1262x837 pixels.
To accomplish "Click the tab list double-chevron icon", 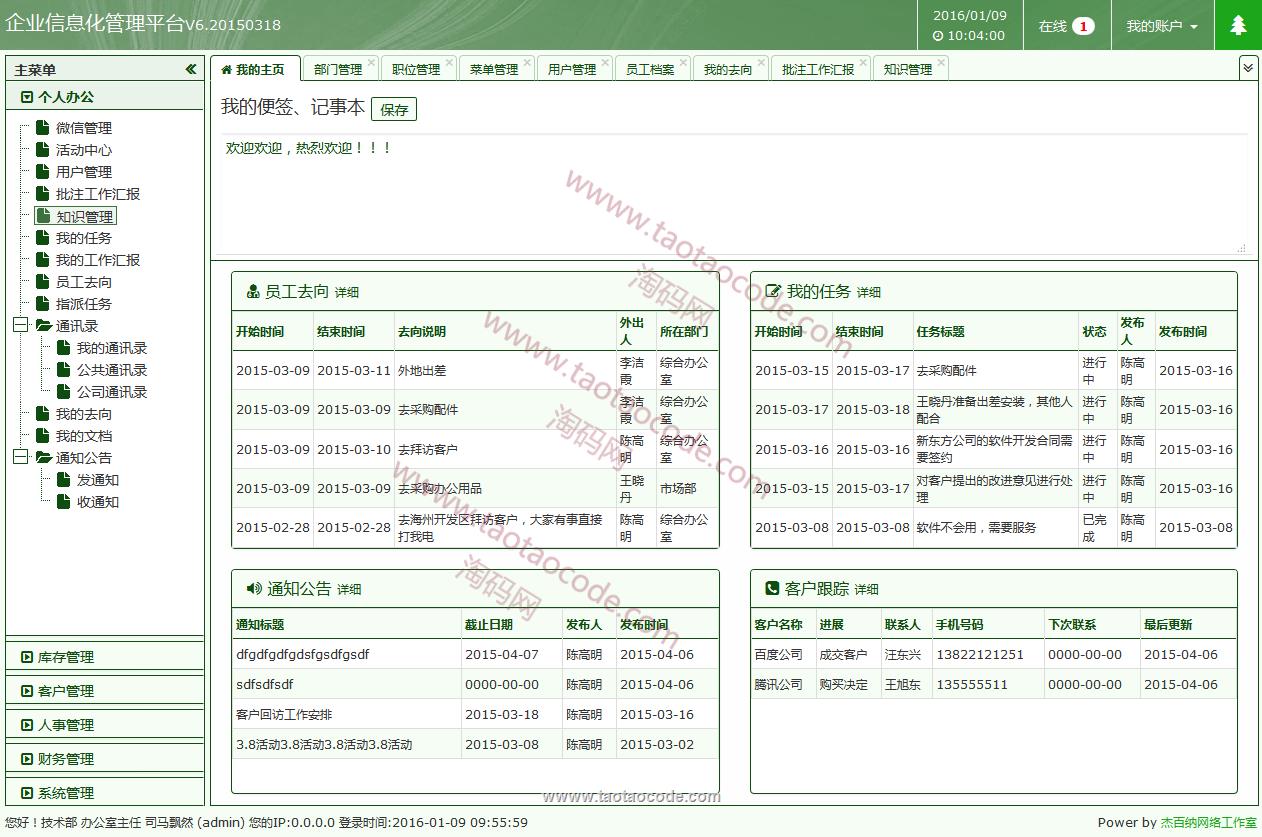I will tap(1248, 67).
